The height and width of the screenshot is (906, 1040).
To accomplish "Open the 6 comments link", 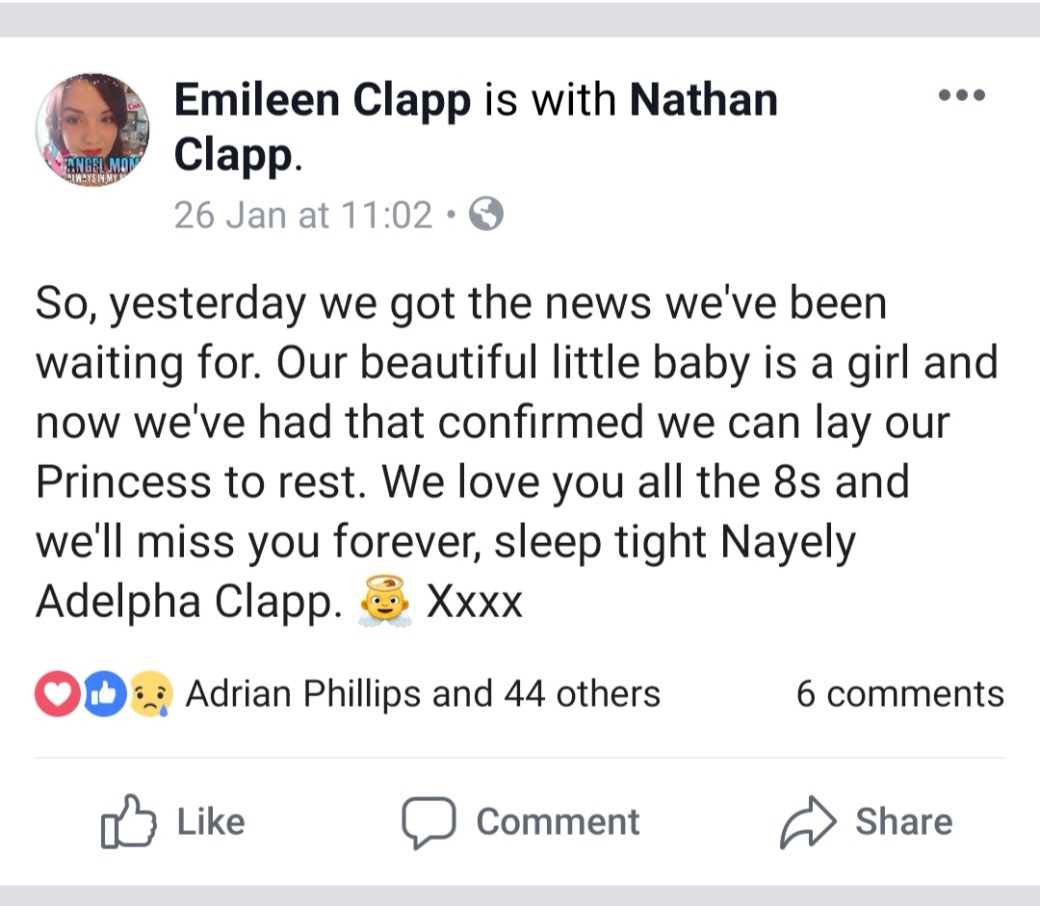I will 899,694.
